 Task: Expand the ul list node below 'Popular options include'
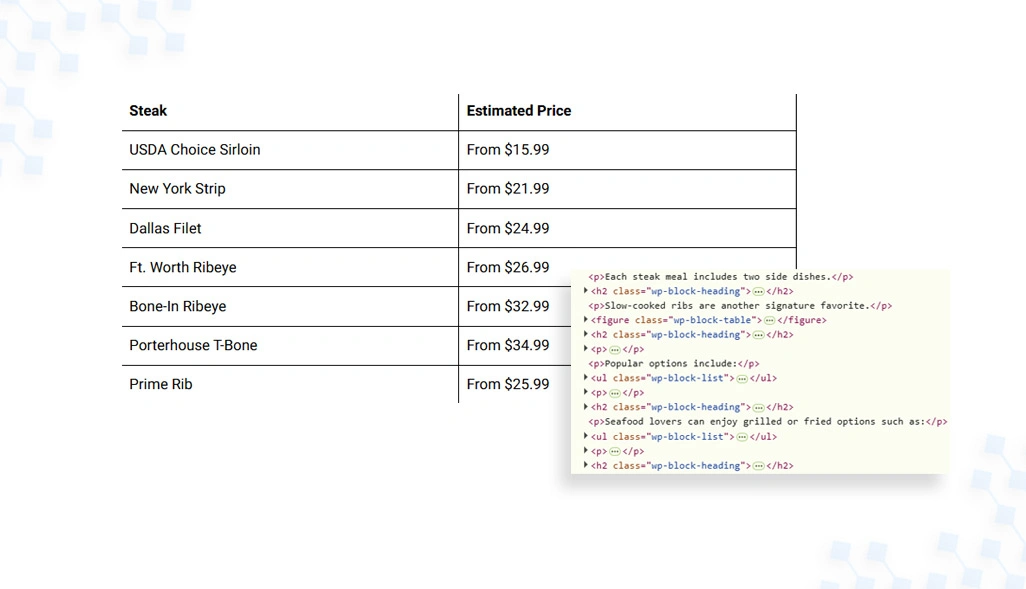coord(586,378)
